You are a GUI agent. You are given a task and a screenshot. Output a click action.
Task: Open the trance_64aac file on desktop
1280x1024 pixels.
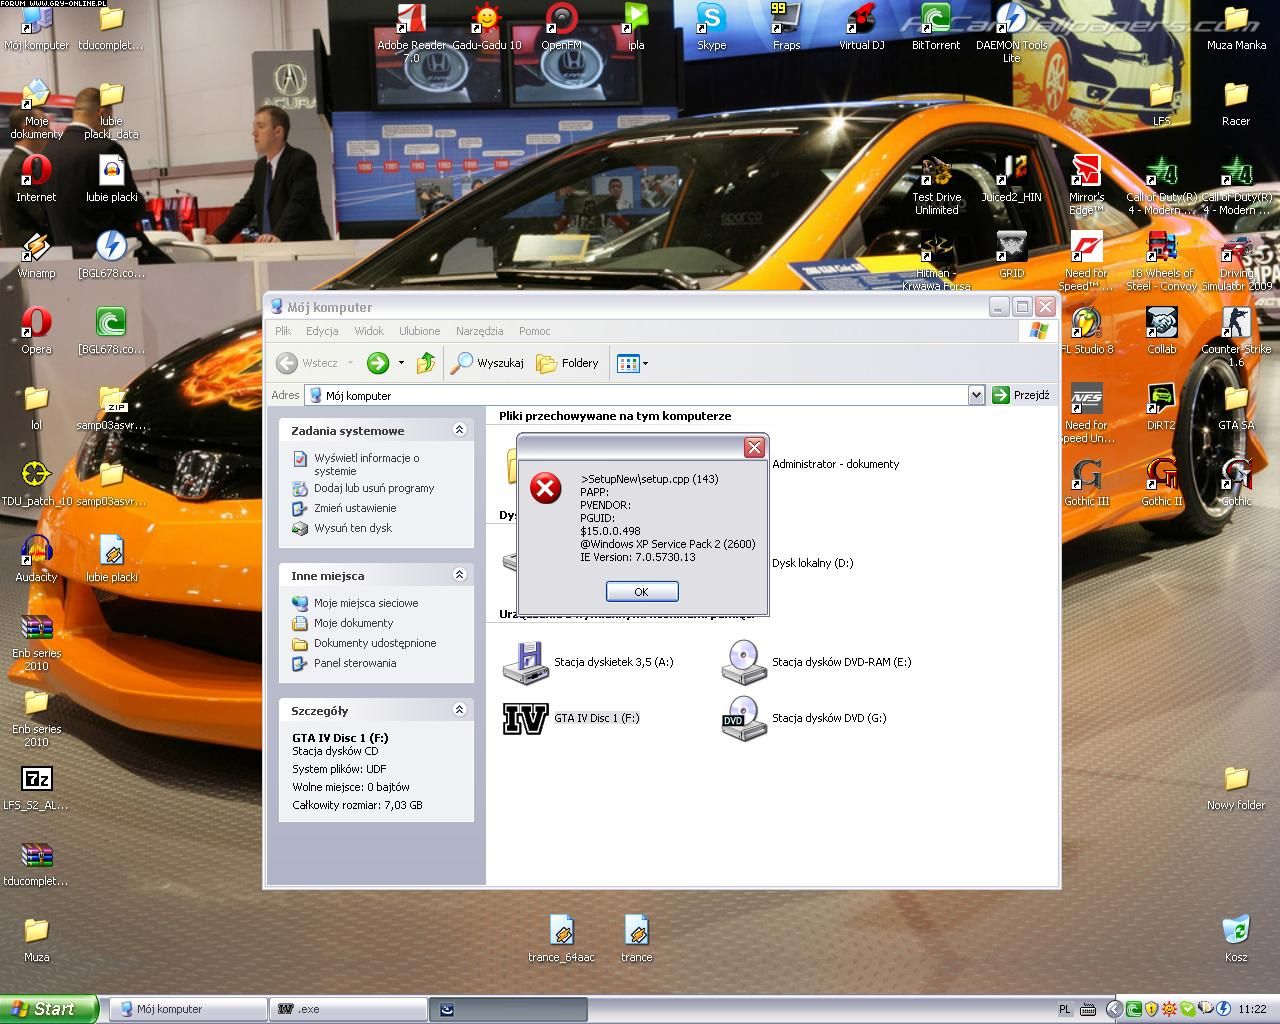click(x=561, y=940)
